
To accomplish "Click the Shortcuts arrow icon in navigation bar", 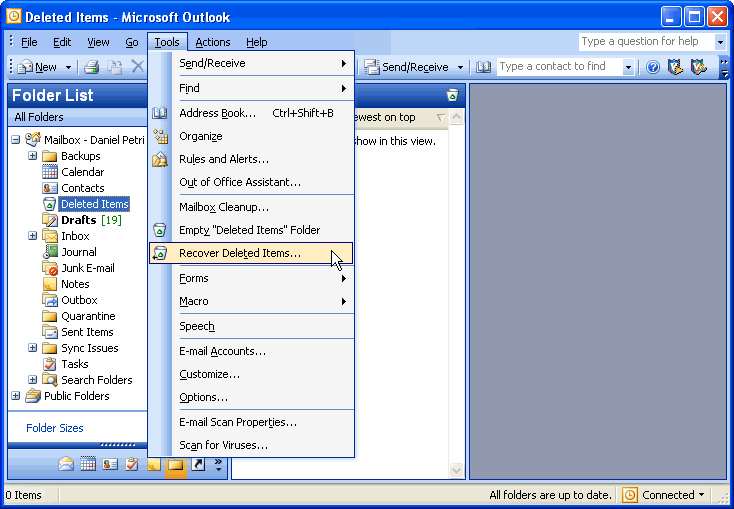I will 198,464.
